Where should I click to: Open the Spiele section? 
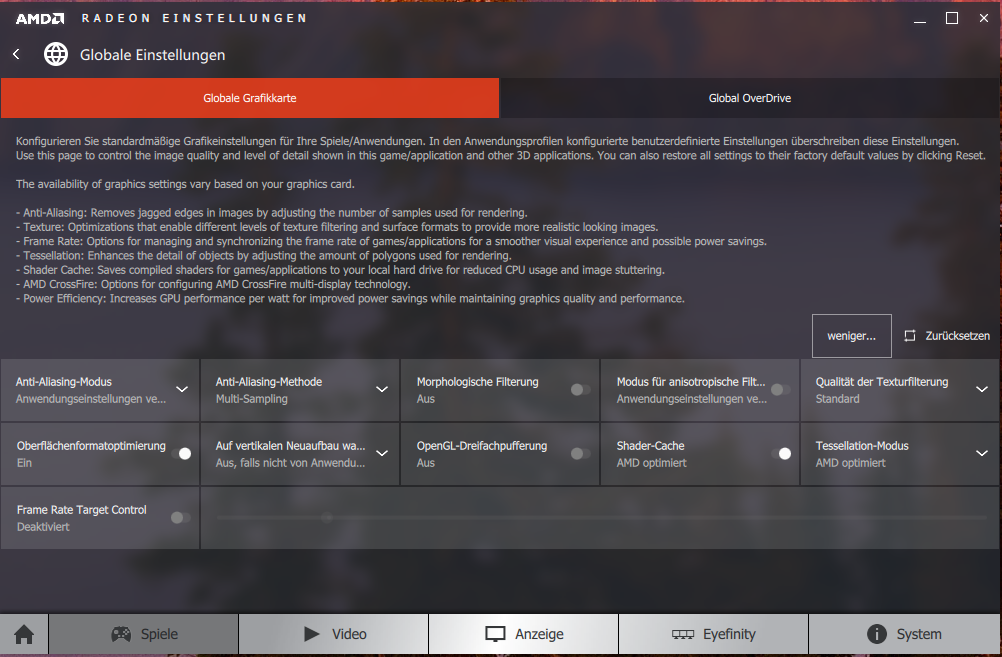pyautogui.click(x=143, y=634)
